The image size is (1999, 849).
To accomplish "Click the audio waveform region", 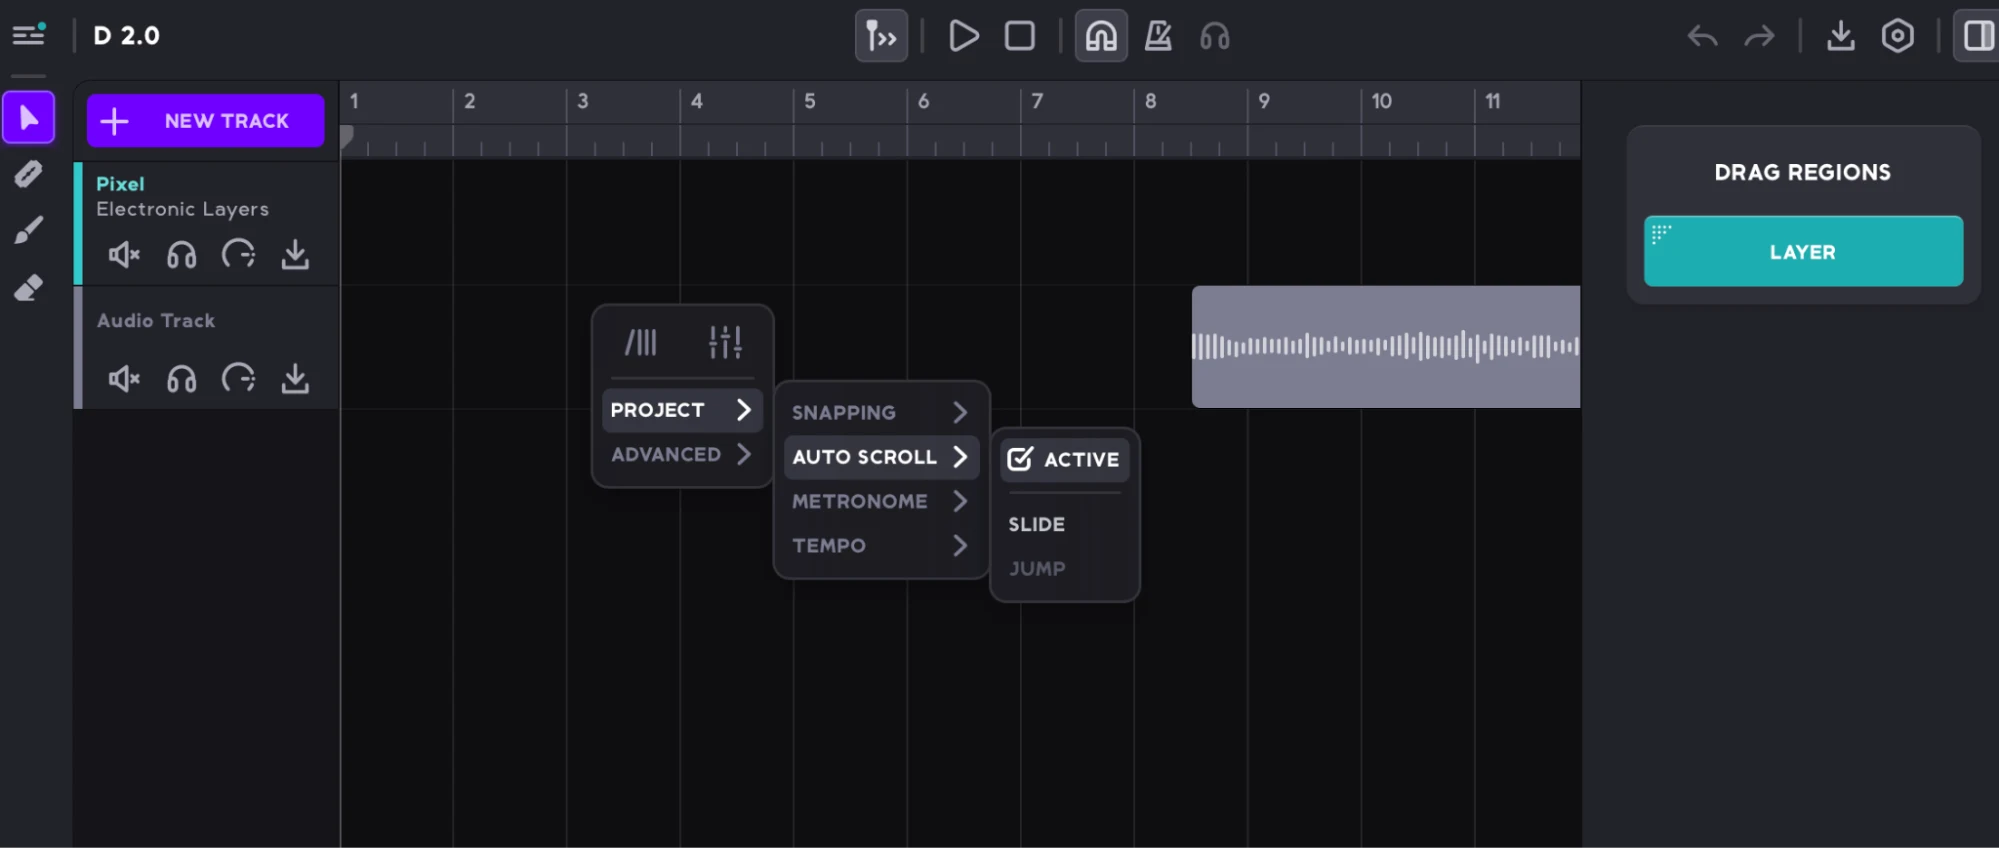I will point(1385,347).
